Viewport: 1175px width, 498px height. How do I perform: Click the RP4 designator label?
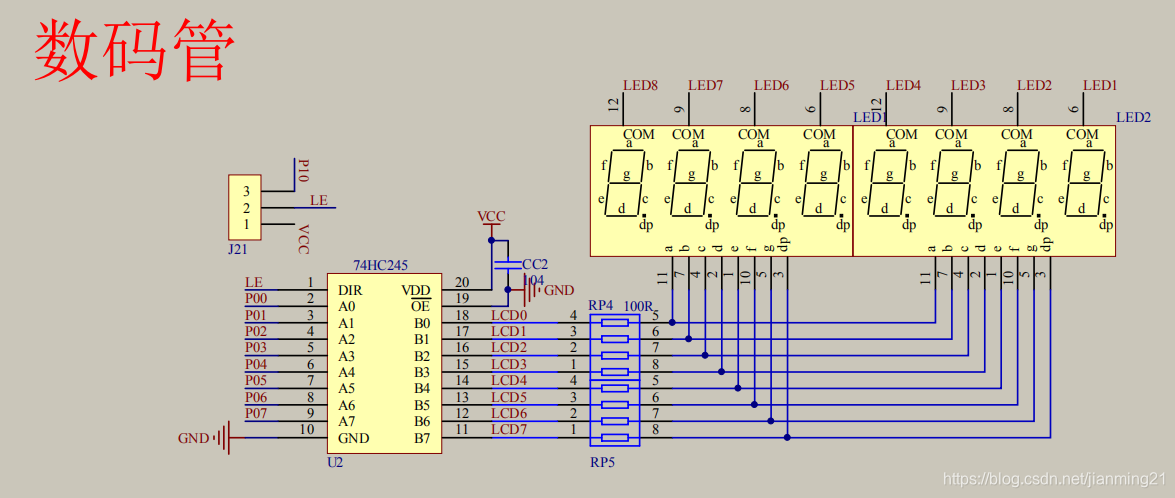click(x=601, y=306)
